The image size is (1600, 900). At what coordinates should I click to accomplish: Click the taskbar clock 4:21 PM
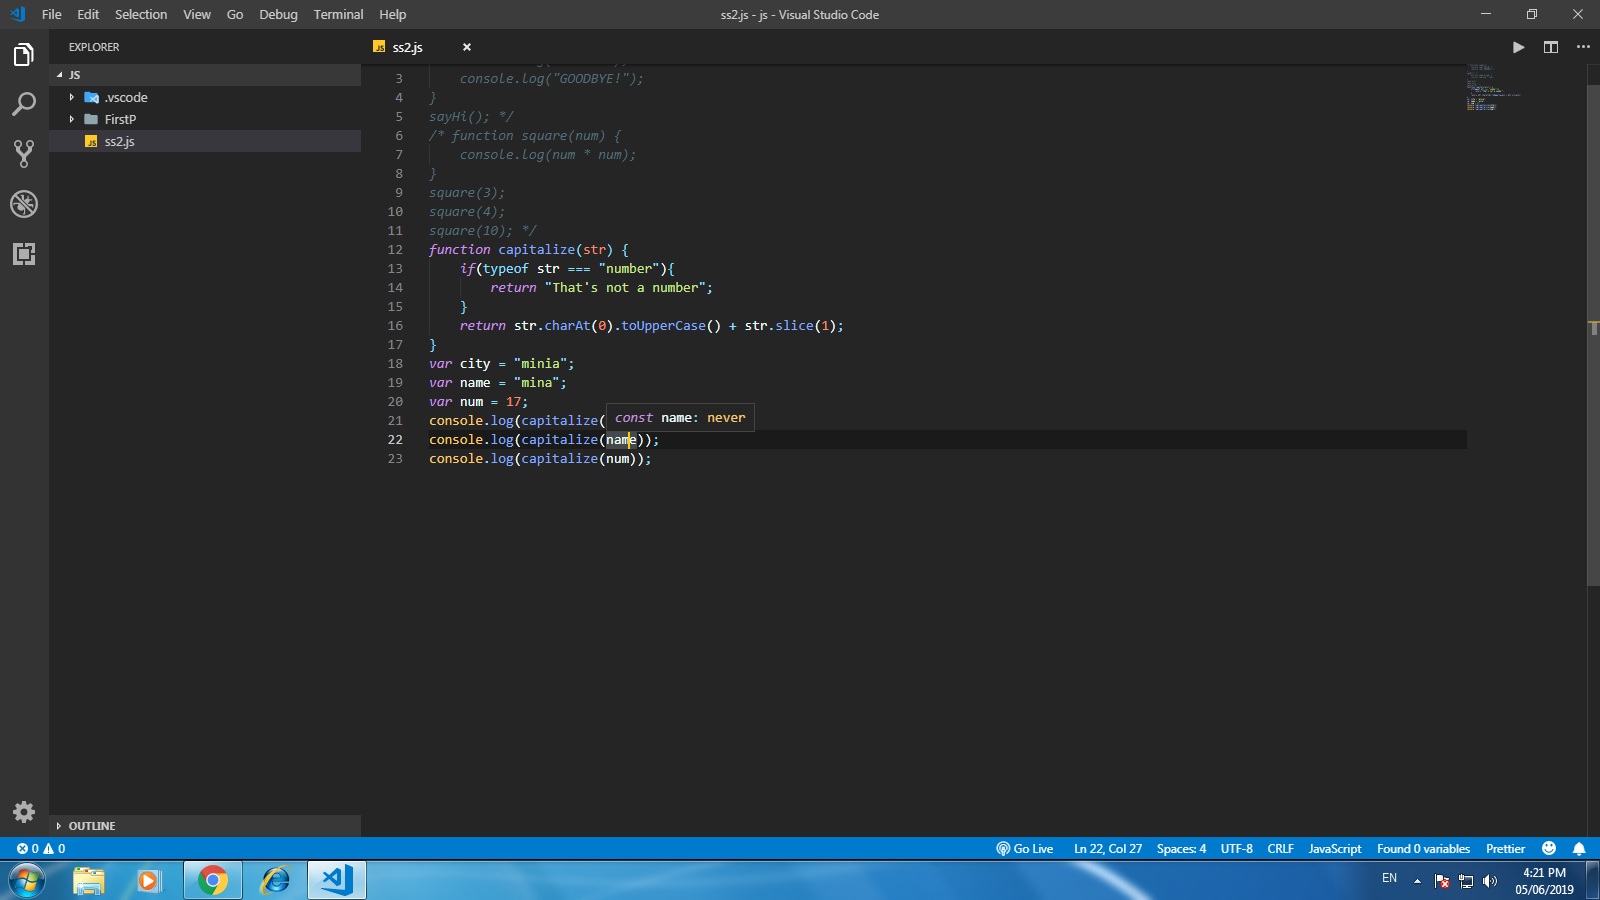pyautogui.click(x=1544, y=881)
